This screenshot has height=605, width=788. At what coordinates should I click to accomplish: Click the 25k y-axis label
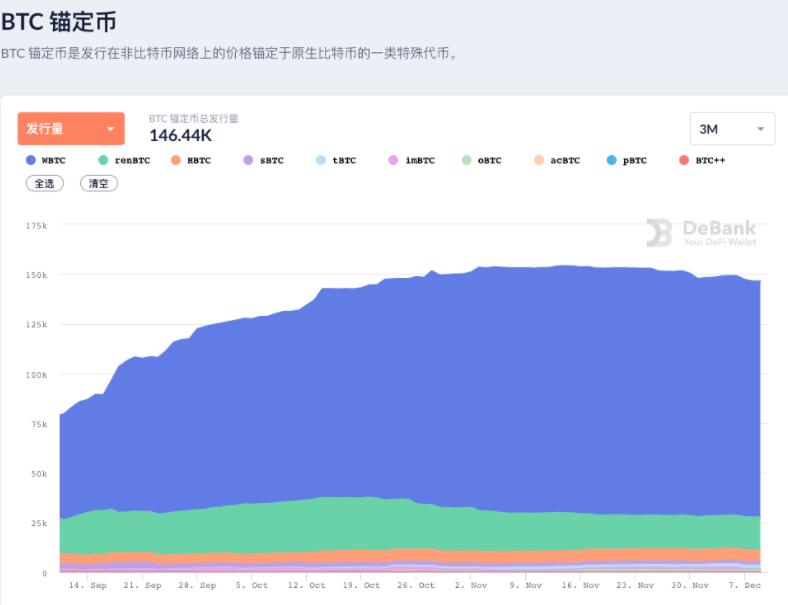[x=39, y=523]
